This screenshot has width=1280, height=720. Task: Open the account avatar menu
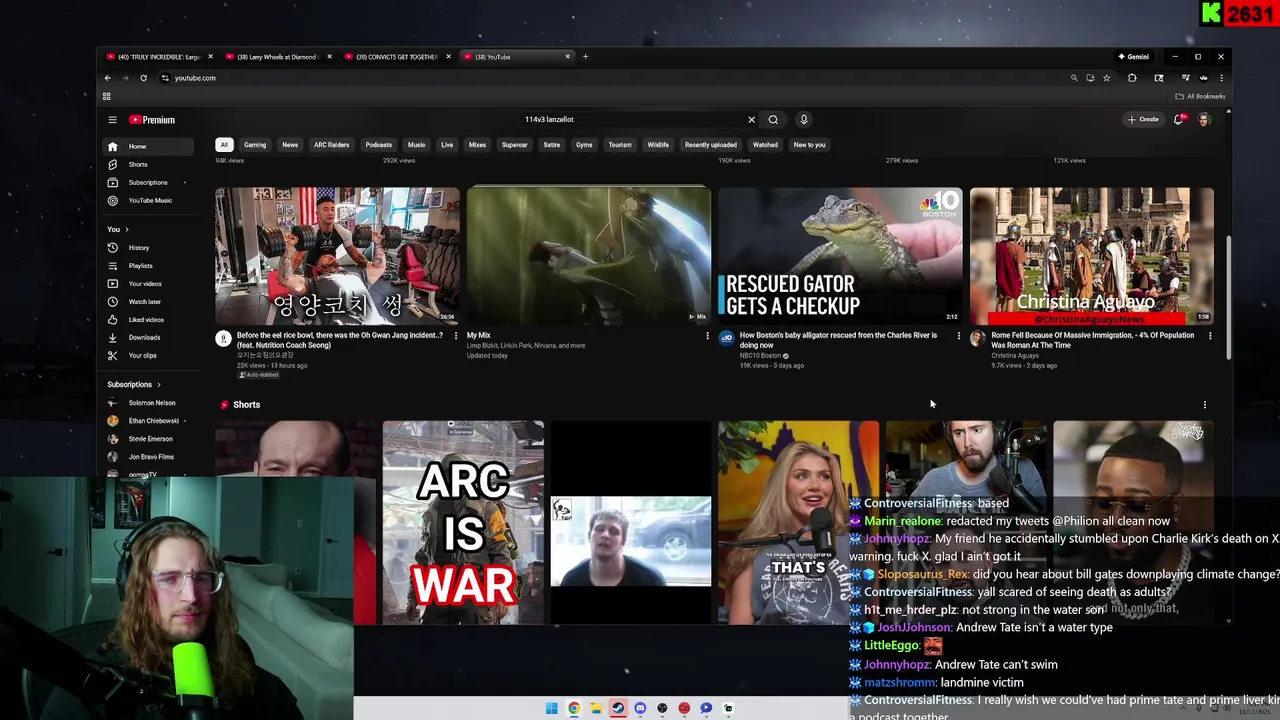click(x=1204, y=120)
